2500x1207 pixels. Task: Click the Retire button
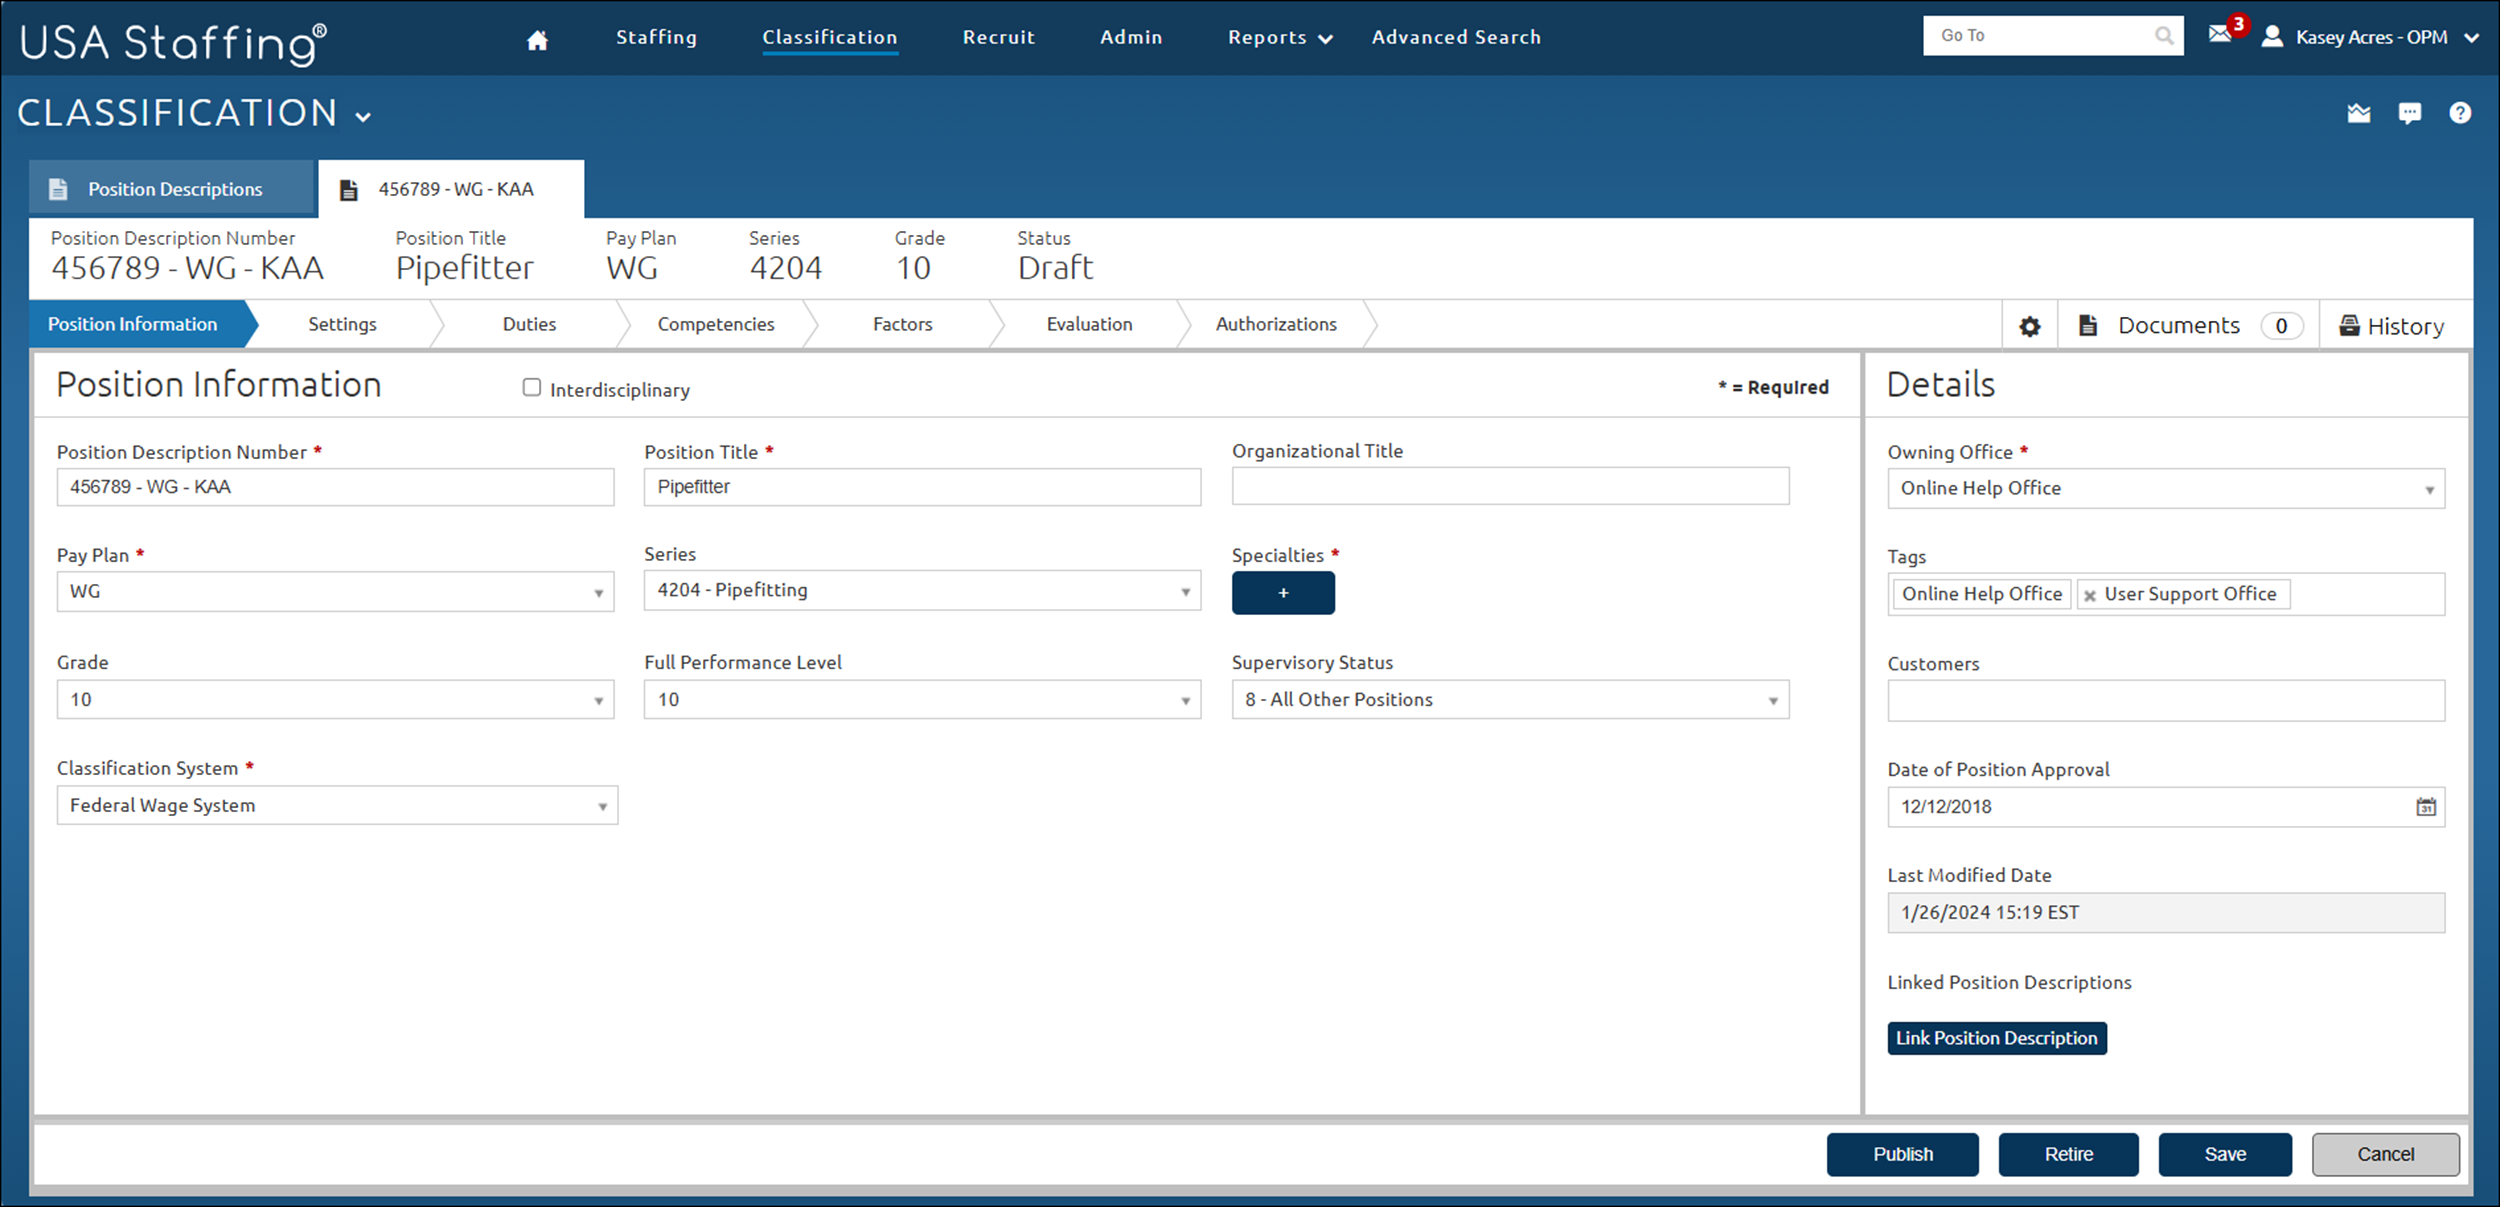[2068, 1155]
